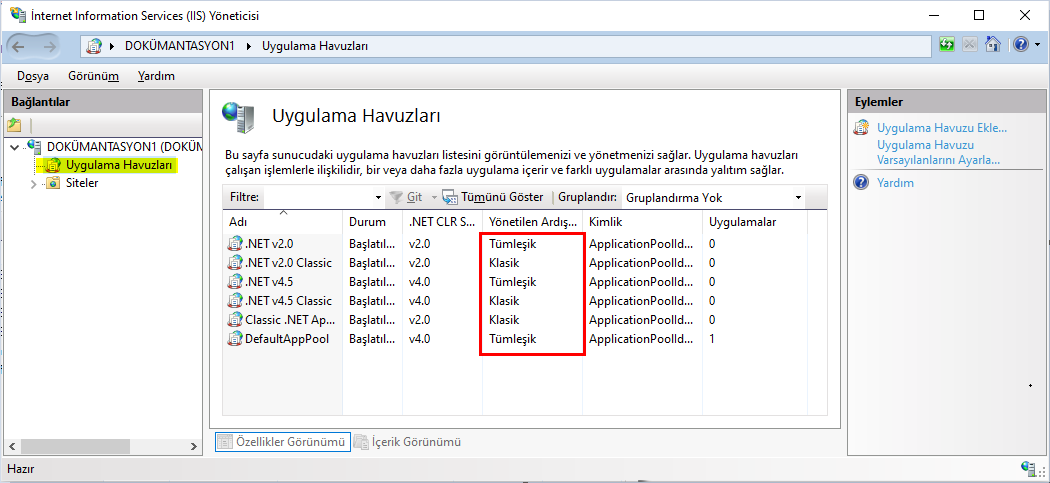The width and height of the screenshot is (1050, 483).
Task: Sort by the Durum column header
Action: click(373, 222)
